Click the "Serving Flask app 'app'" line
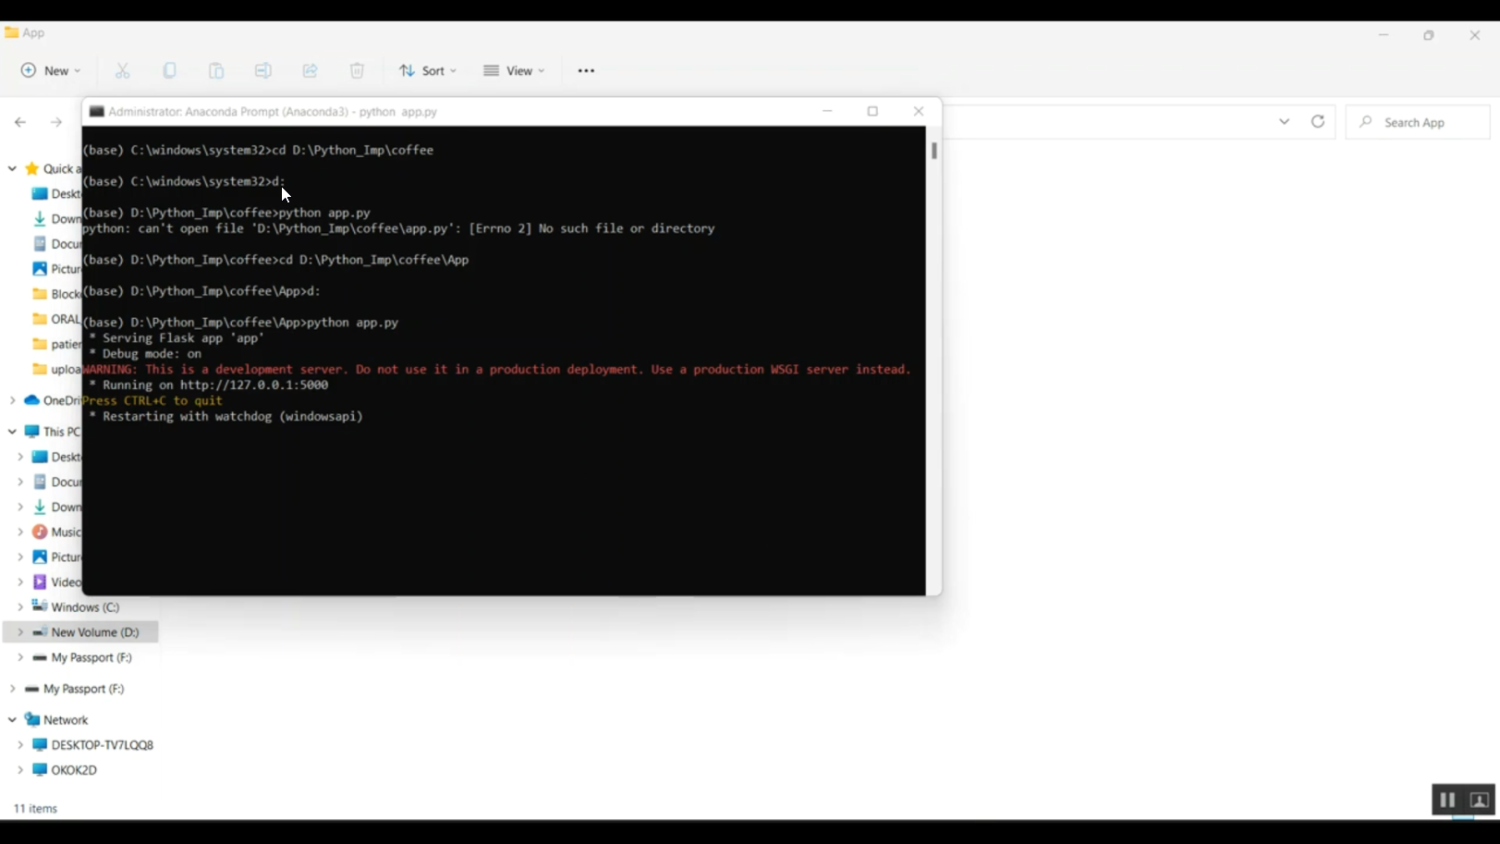 [176, 338]
